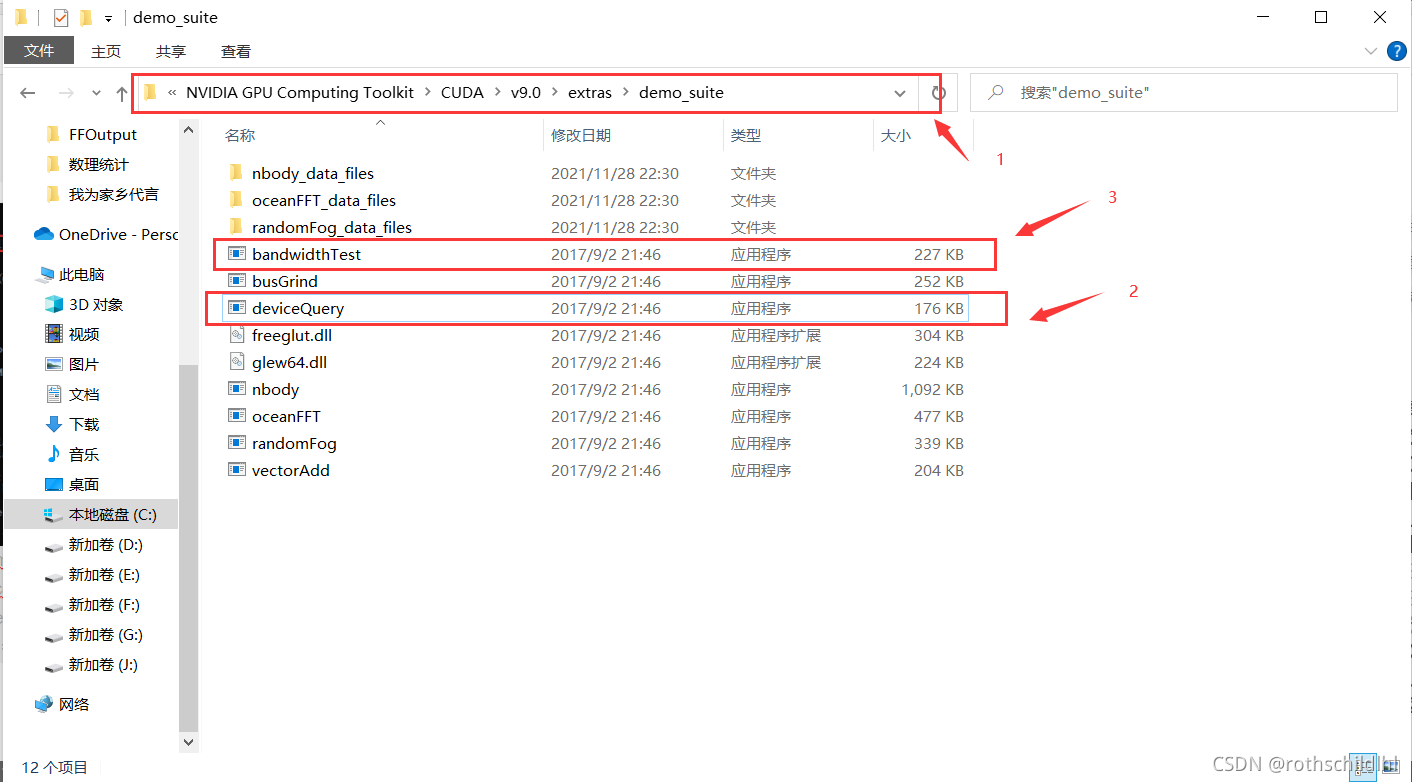
Task: Click the v9.0 breadcrumb segment
Action: (x=526, y=92)
